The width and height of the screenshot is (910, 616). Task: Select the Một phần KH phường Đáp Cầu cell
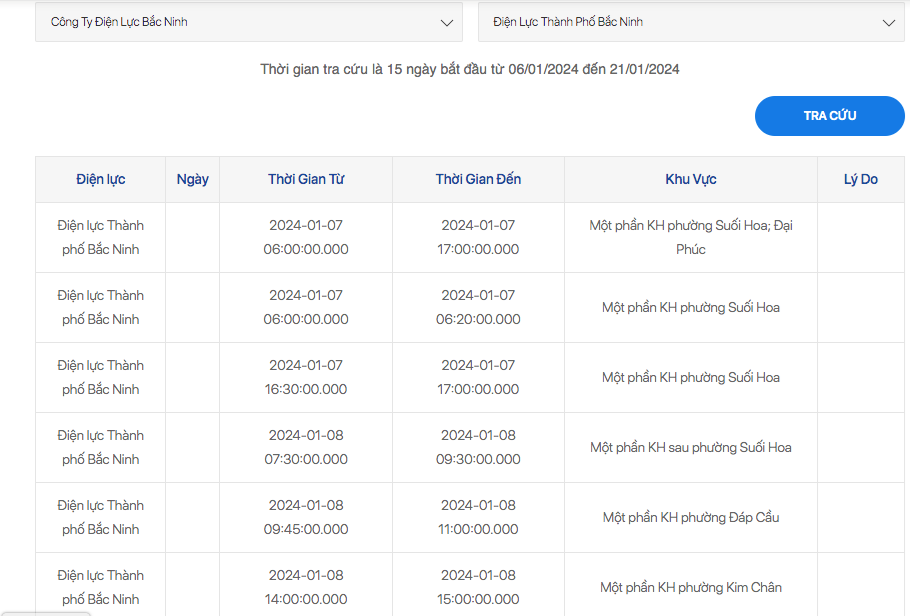[691, 517]
